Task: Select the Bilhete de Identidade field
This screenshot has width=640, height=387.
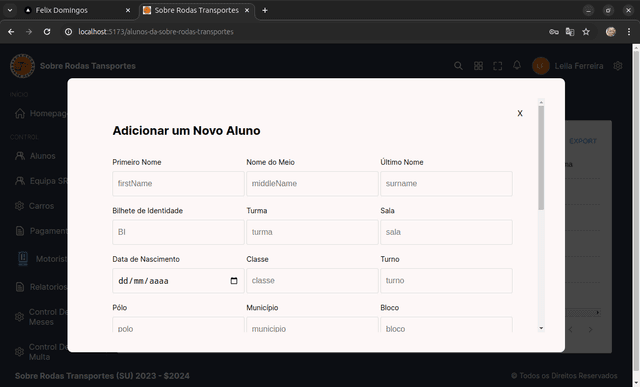Action: click(178, 232)
